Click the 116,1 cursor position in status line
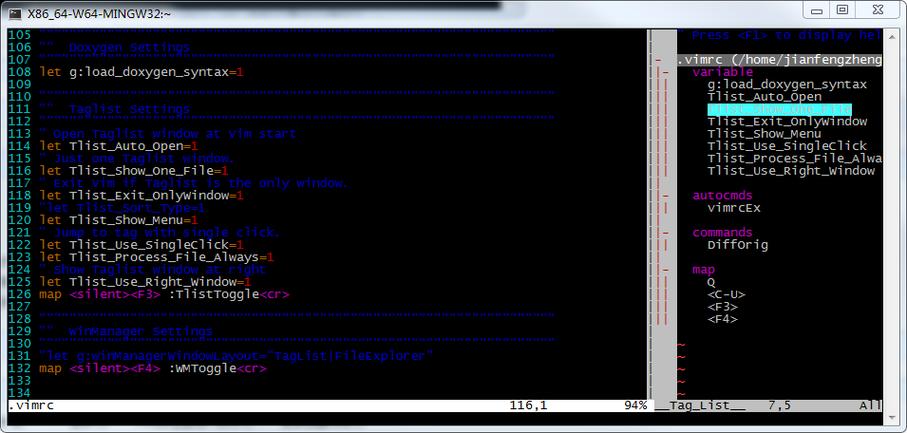 (x=529, y=405)
